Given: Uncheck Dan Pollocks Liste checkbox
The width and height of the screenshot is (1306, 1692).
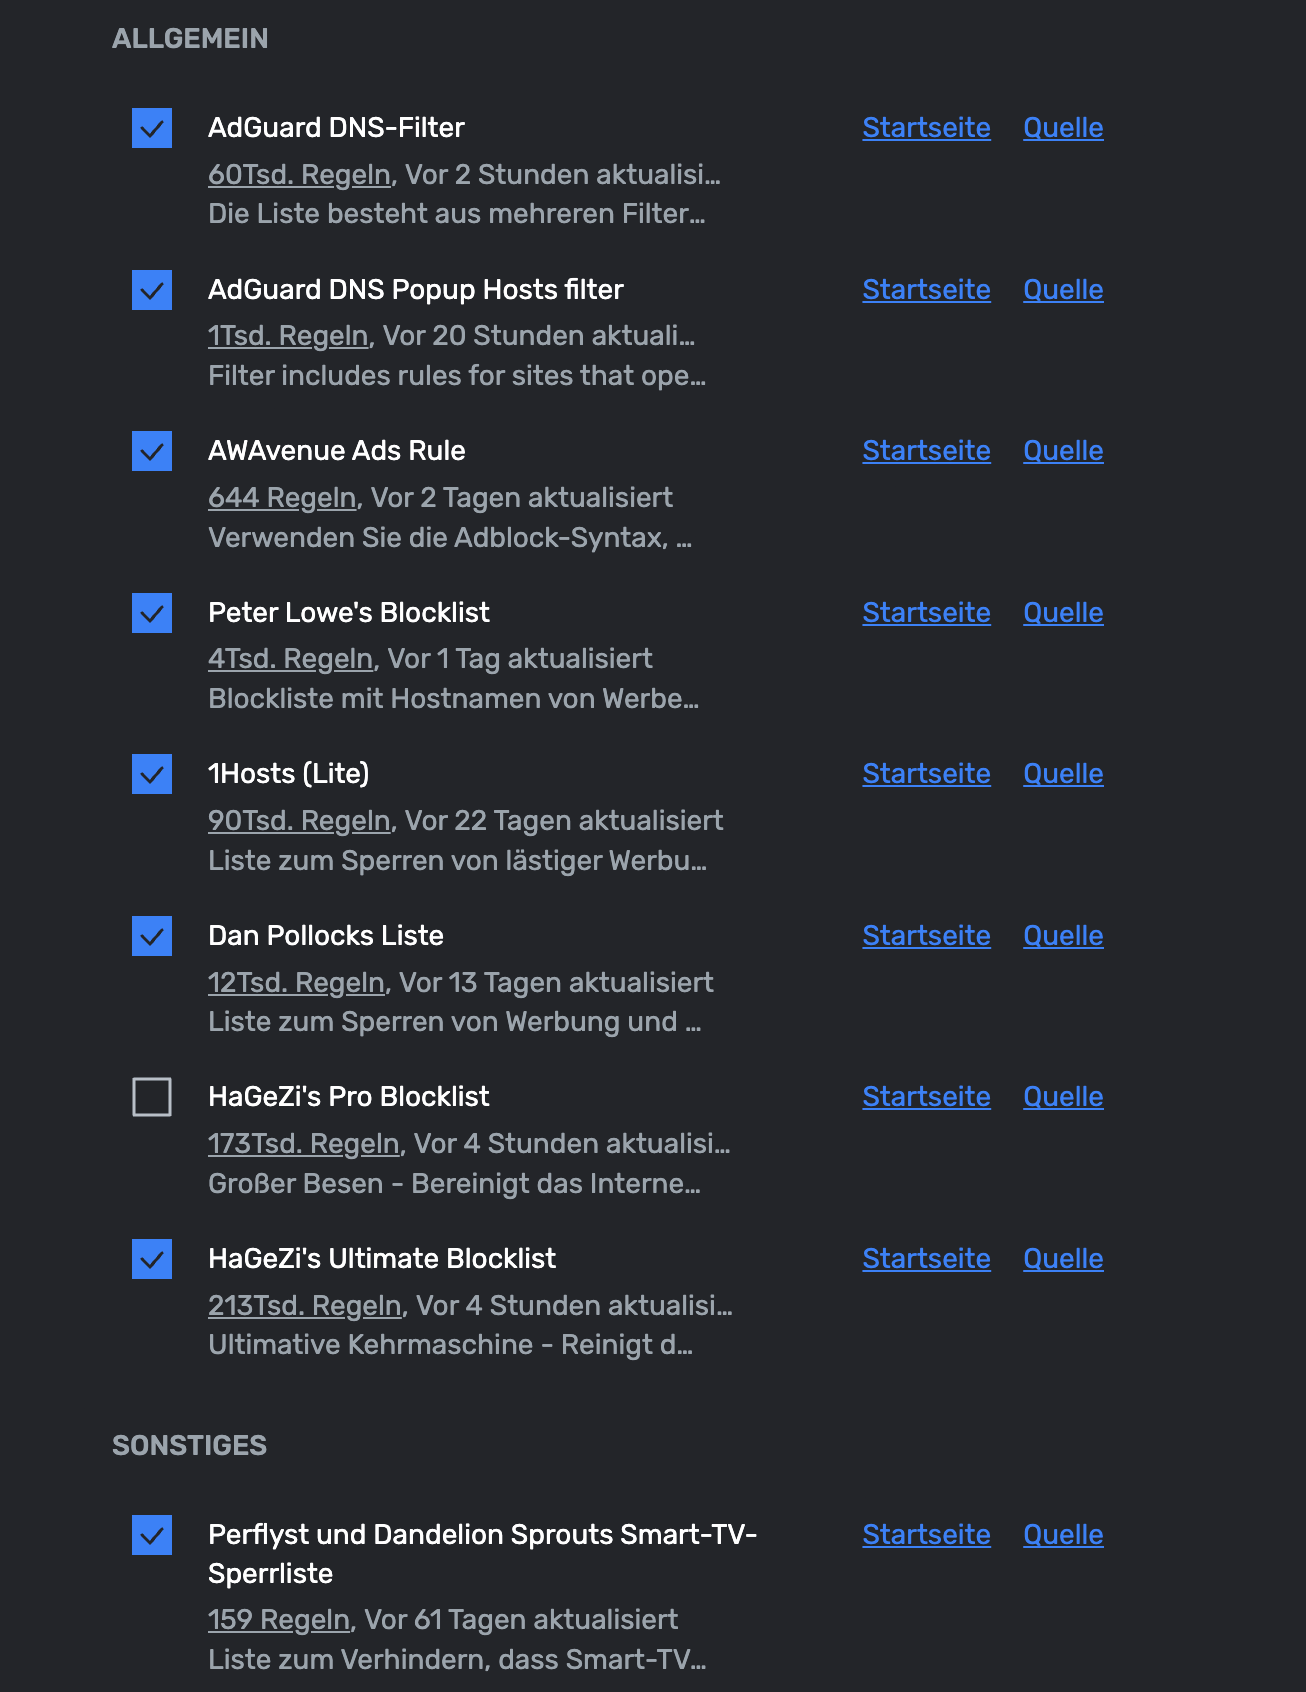Looking at the screenshot, I should (152, 936).
